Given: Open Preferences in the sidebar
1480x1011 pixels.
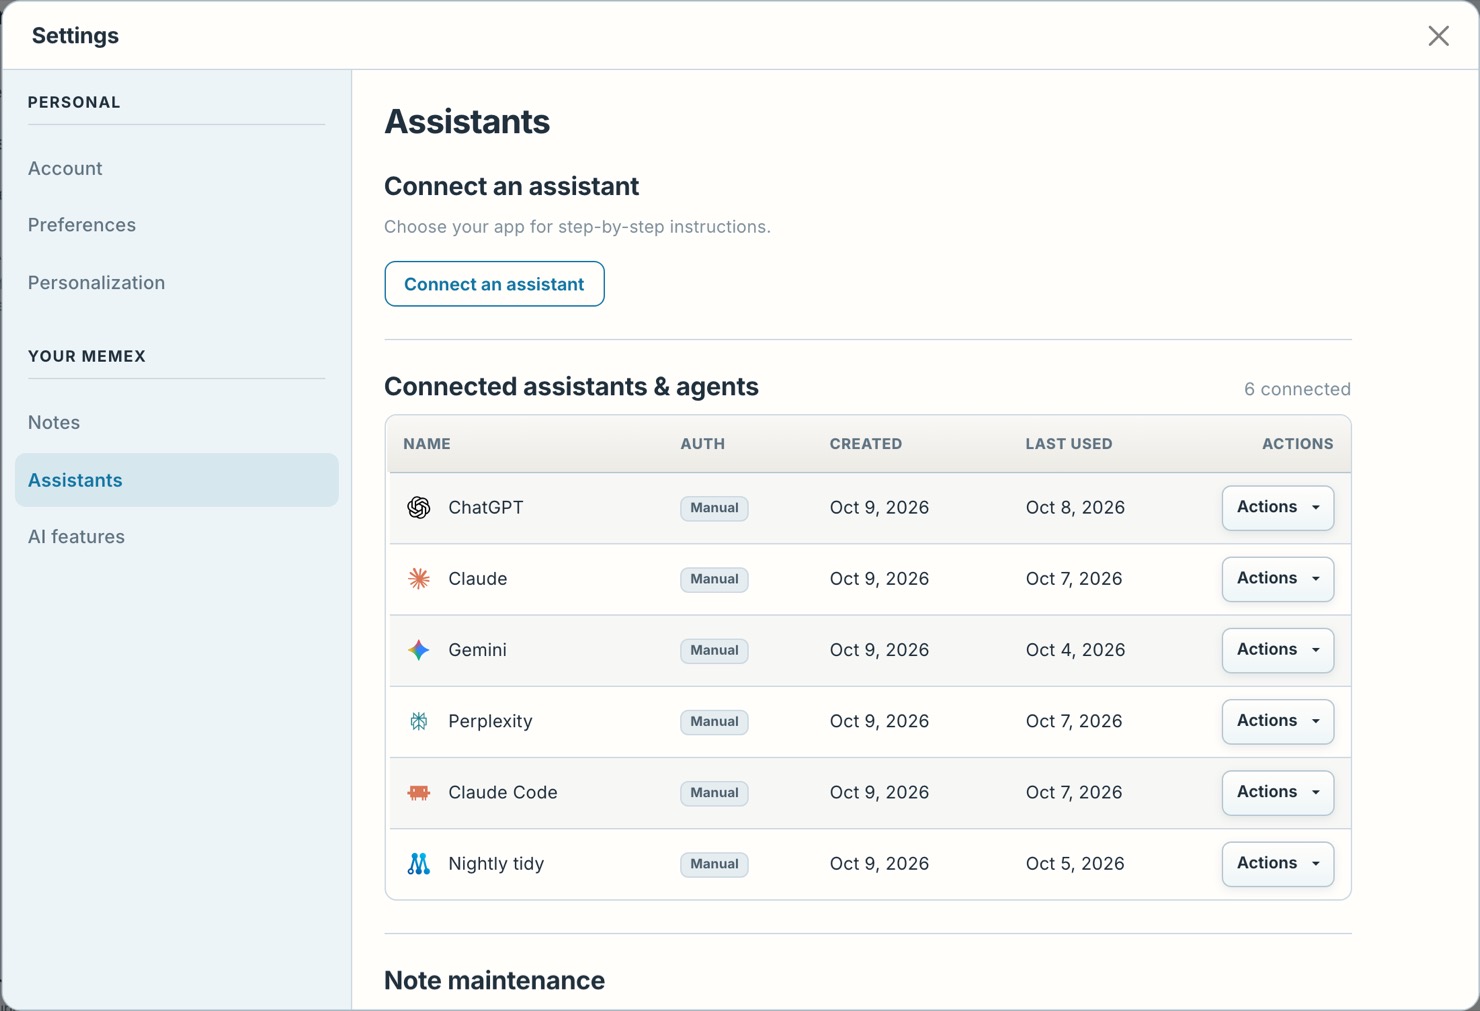Looking at the screenshot, I should pos(82,225).
